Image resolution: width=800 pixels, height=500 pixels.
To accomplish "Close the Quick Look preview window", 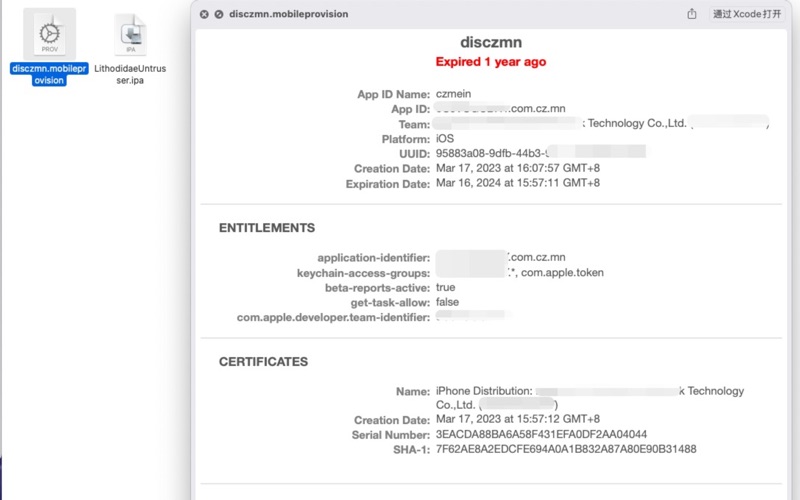I will (204, 14).
